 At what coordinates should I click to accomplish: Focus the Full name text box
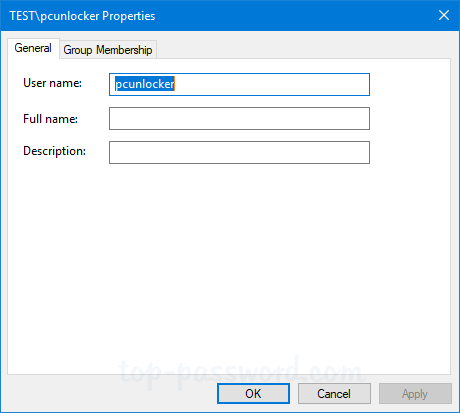(239, 118)
